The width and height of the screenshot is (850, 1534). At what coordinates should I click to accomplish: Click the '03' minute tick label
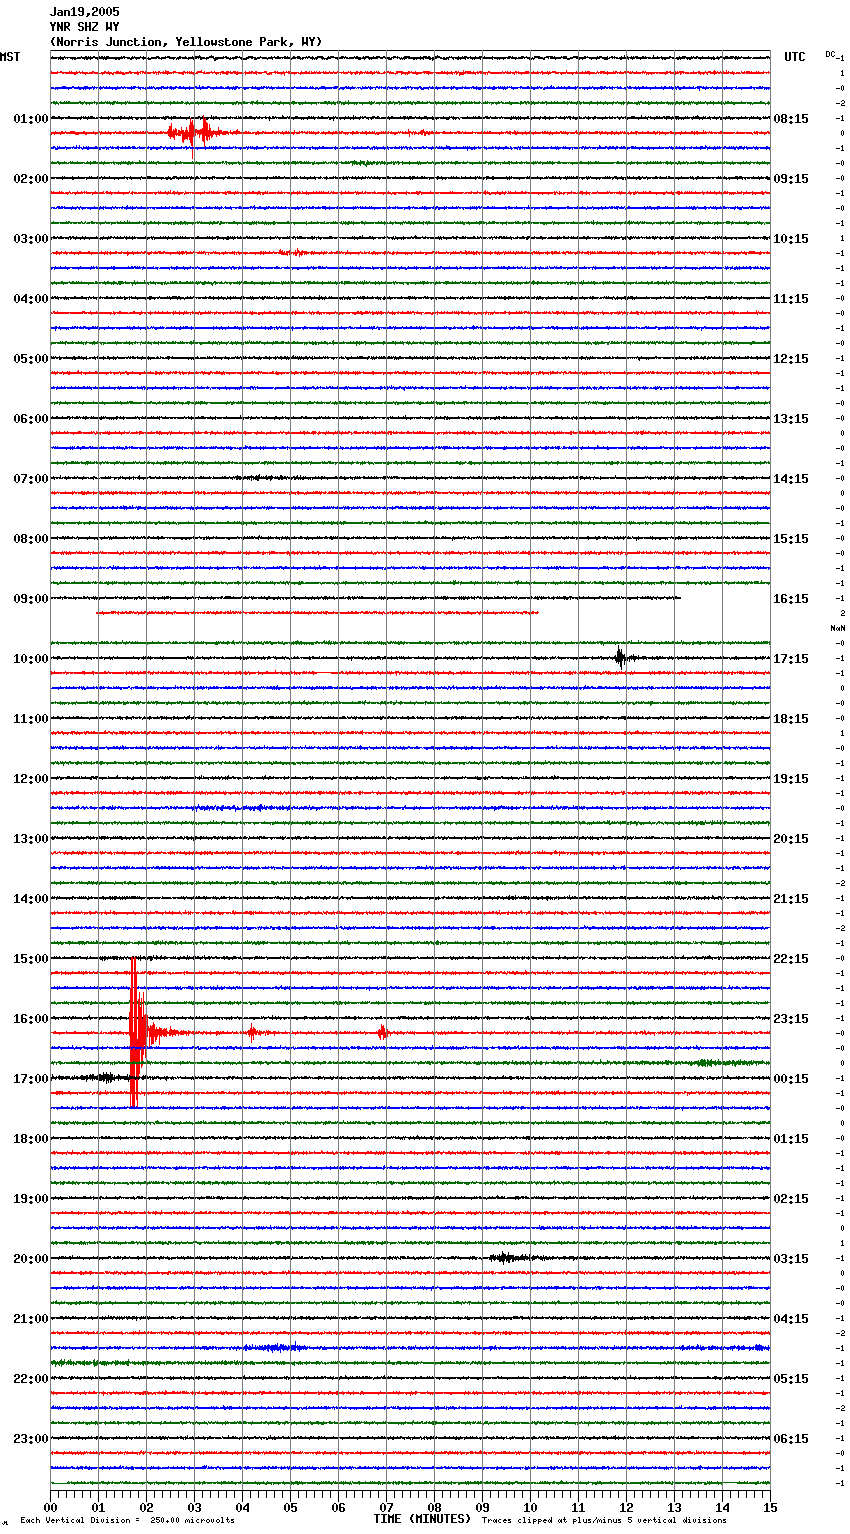pyautogui.click(x=194, y=1508)
